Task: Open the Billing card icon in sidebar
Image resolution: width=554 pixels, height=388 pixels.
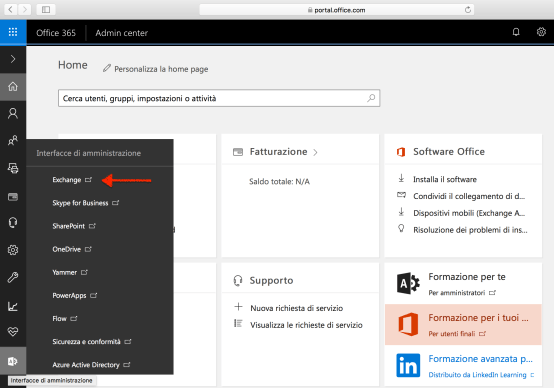Action: 13,196
